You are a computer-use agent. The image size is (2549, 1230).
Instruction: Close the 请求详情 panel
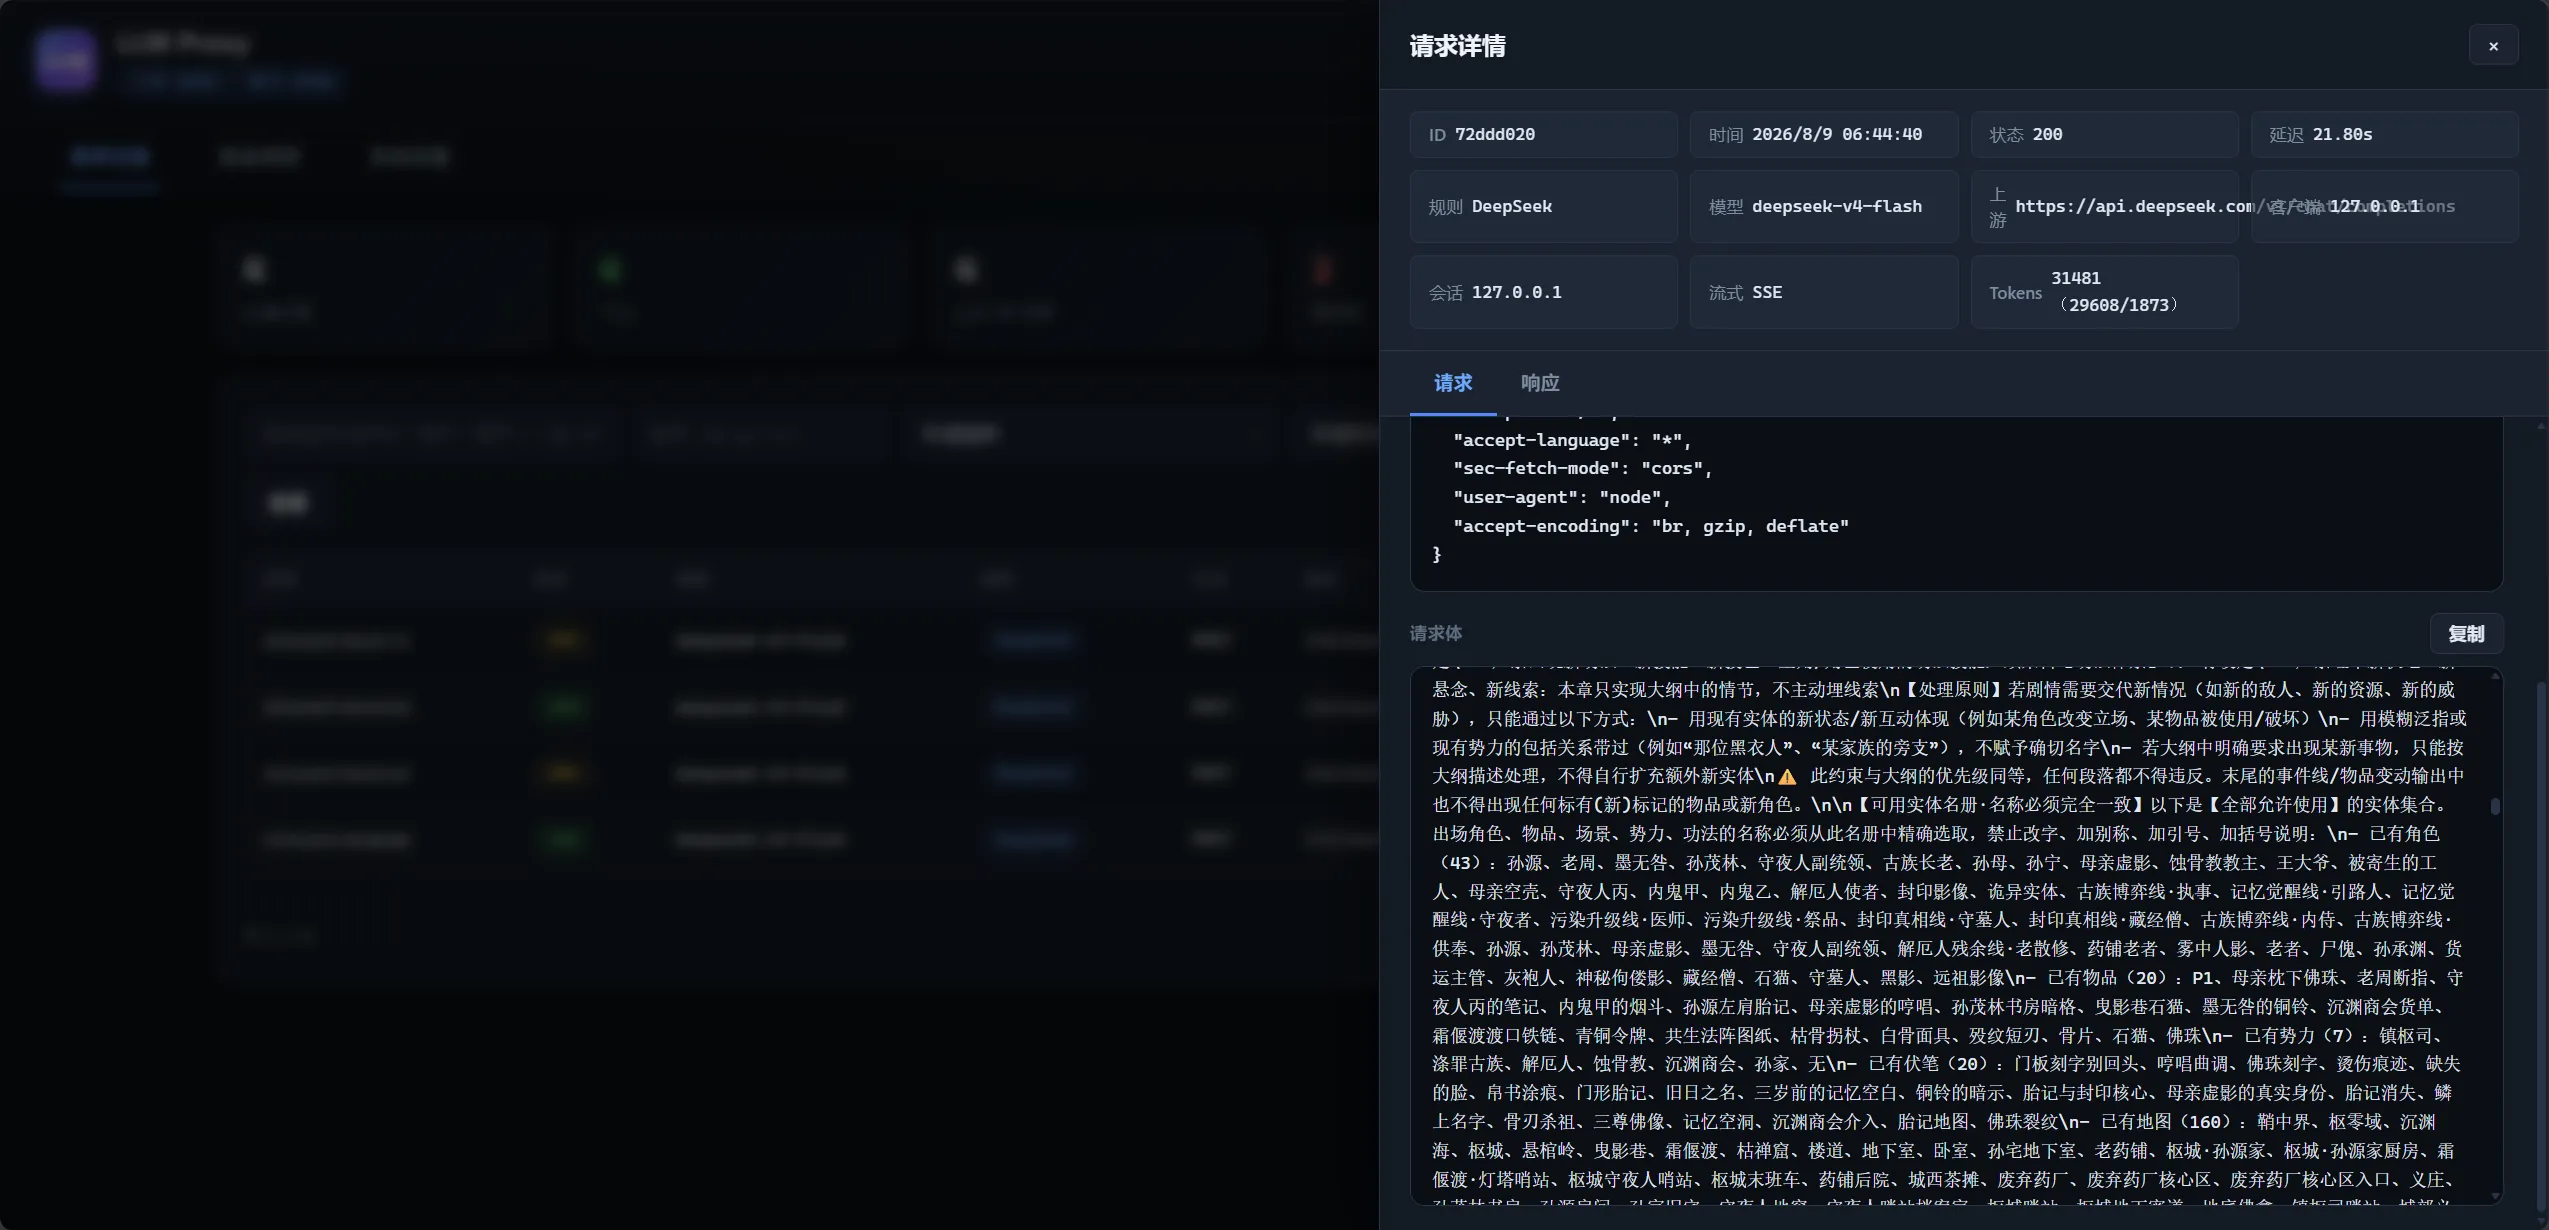pyautogui.click(x=2493, y=46)
